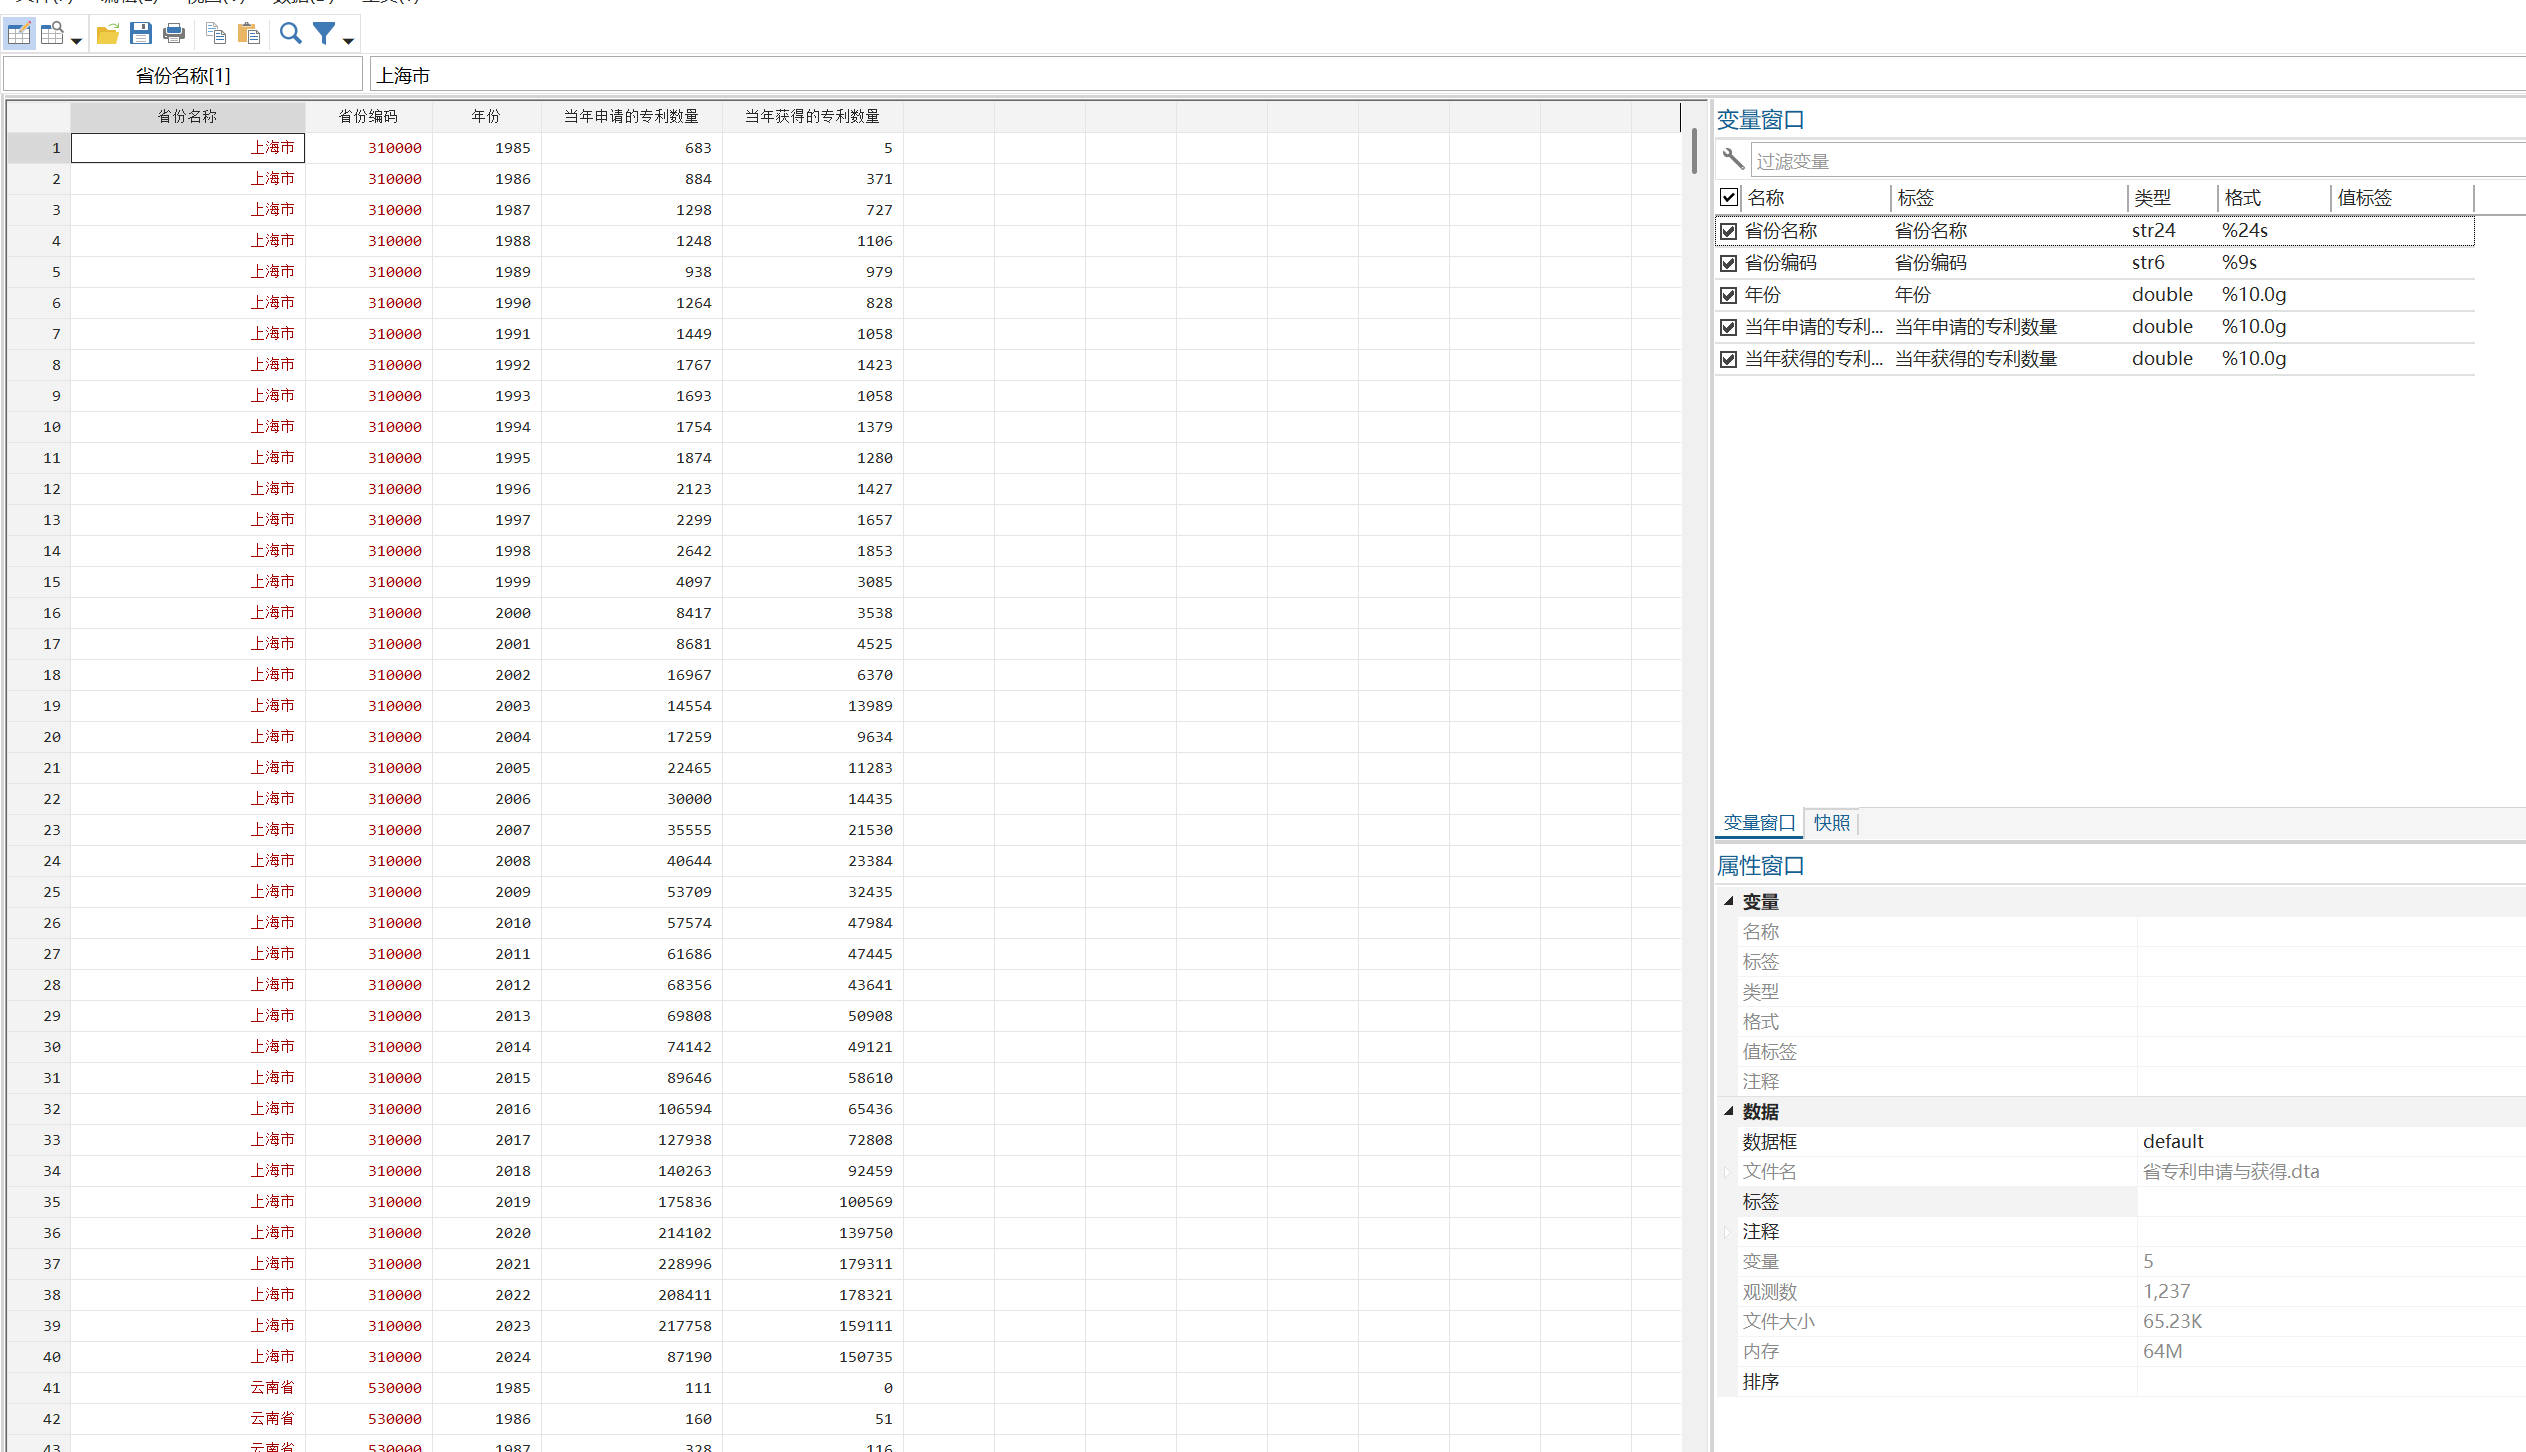
Task: Click wrench icon beside variable filter
Action: click(x=1733, y=160)
